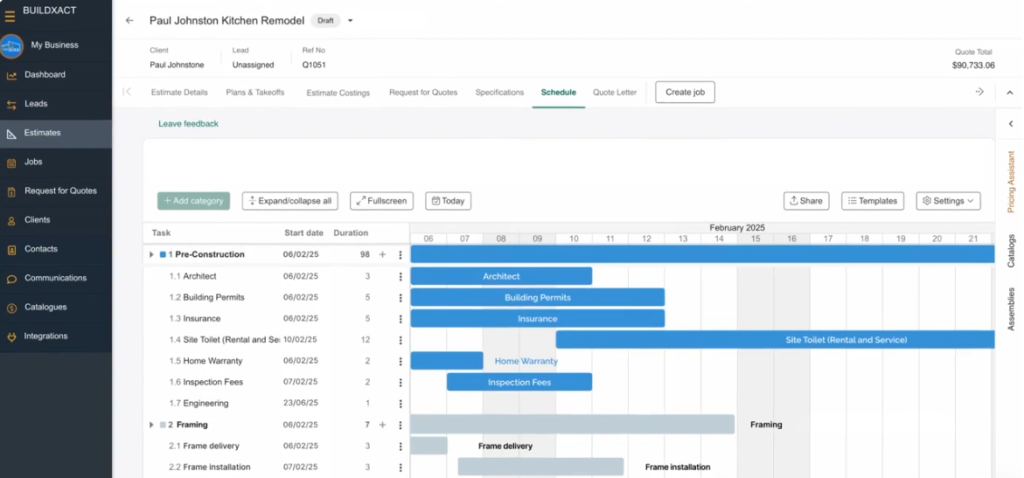Click the Leave feedback link
The width and height of the screenshot is (1024, 478).
click(x=188, y=123)
